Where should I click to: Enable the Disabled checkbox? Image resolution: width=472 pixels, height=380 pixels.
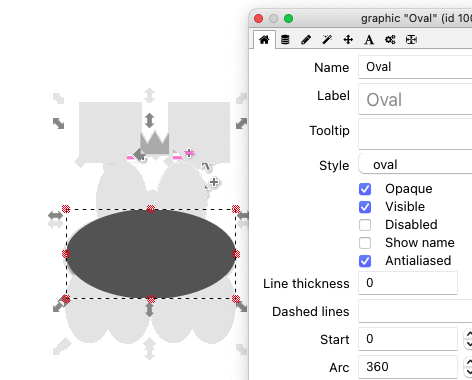(365, 225)
